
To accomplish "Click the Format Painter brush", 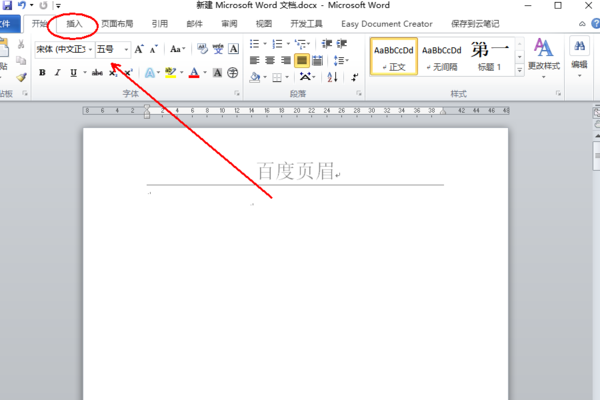I will [21, 77].
